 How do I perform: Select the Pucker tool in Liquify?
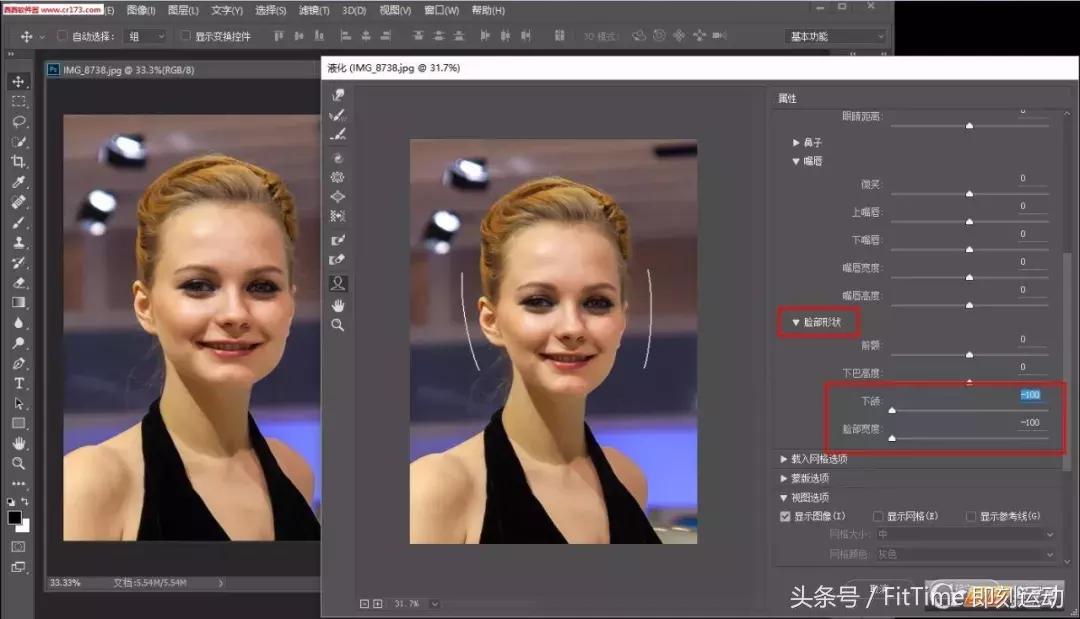coord(338,177)
